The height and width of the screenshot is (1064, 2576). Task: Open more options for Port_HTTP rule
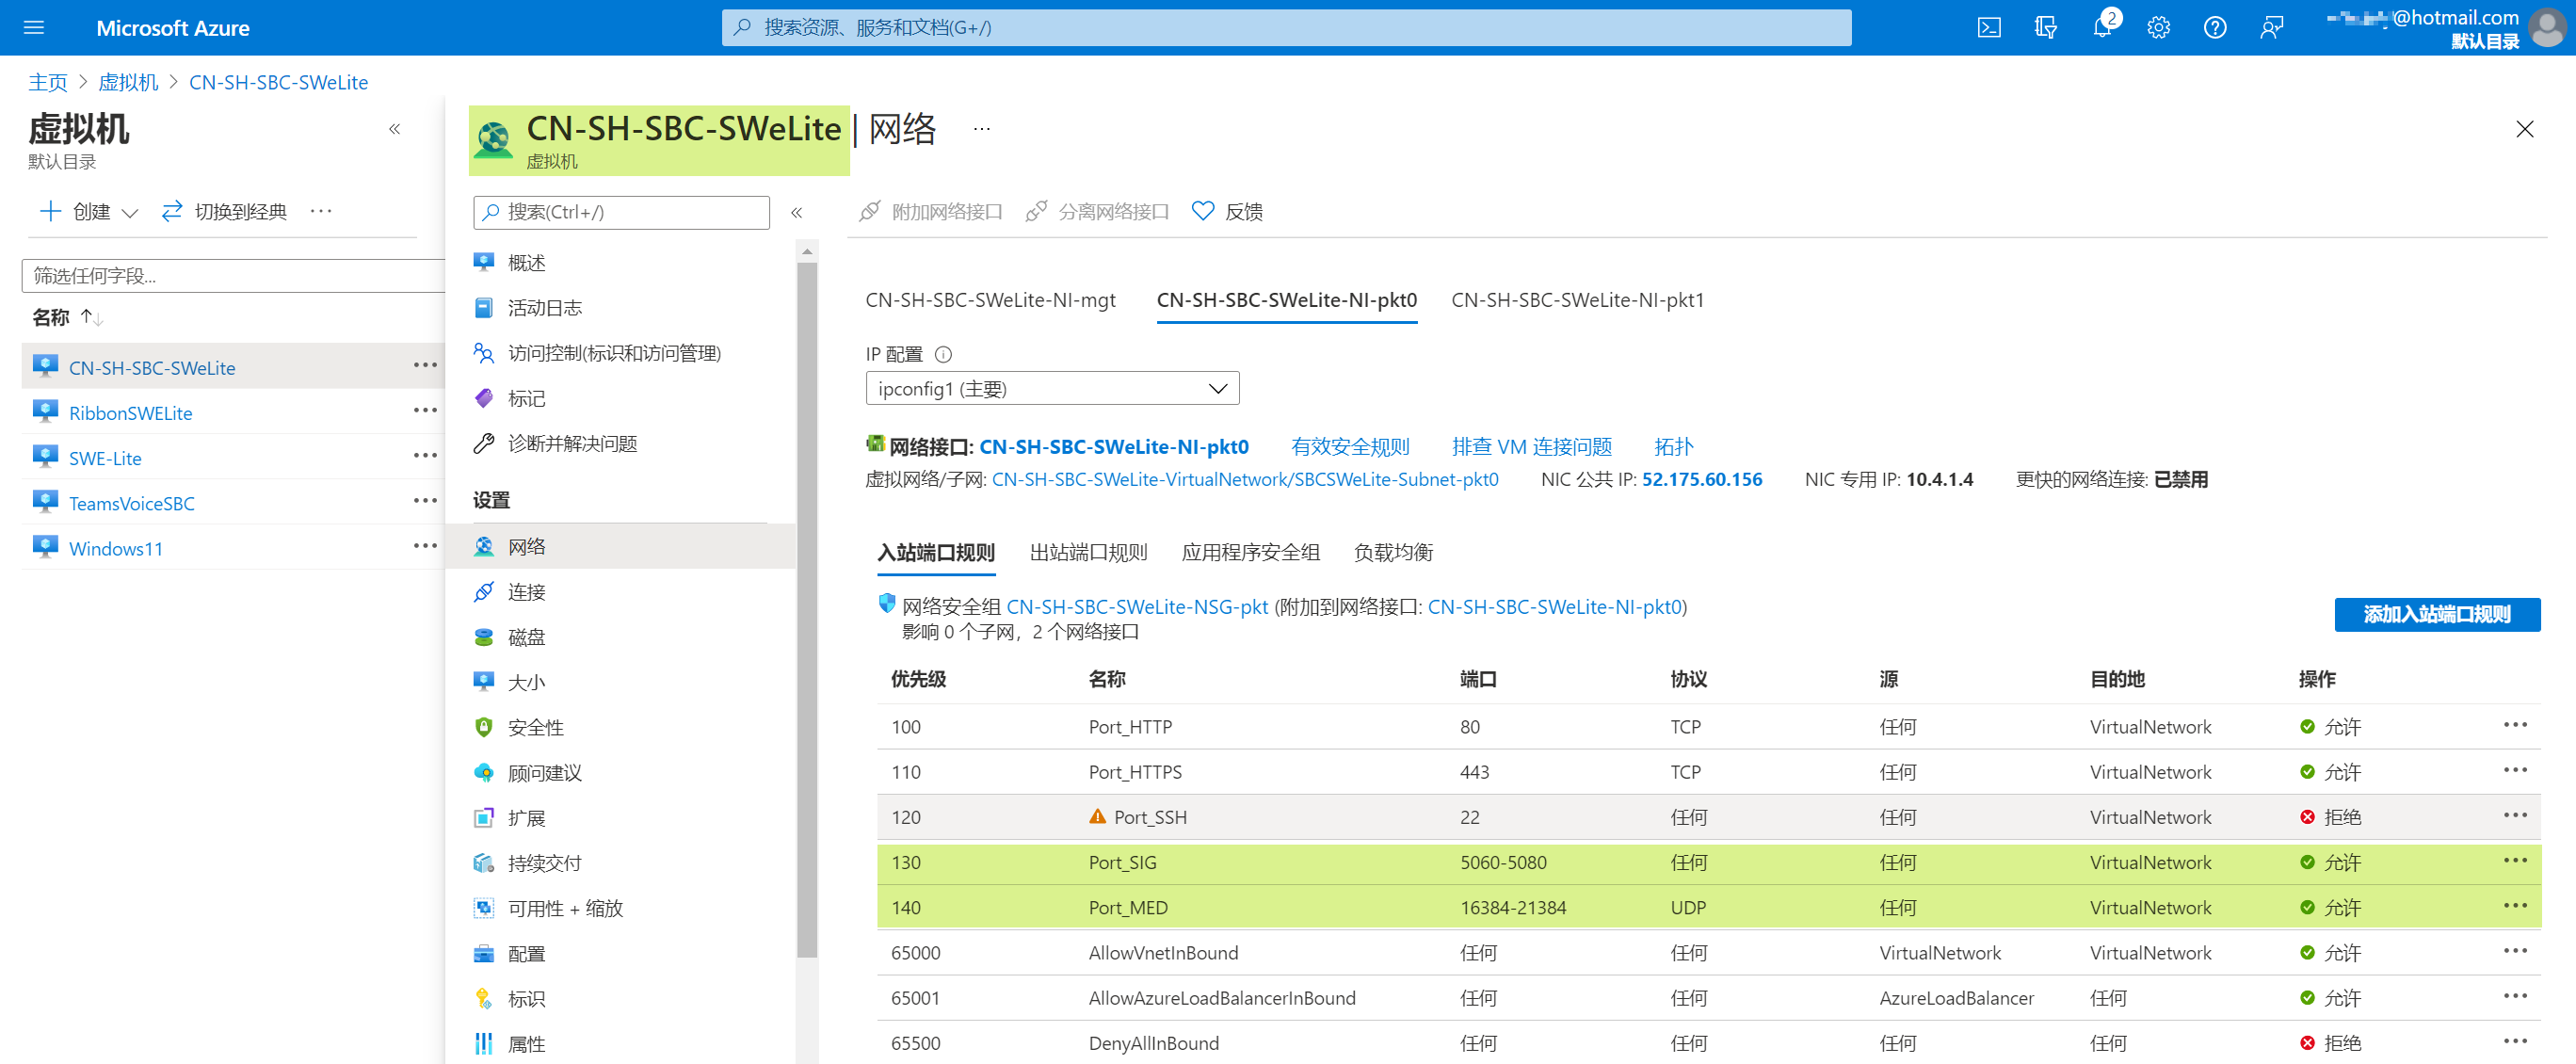point(2515,725)
